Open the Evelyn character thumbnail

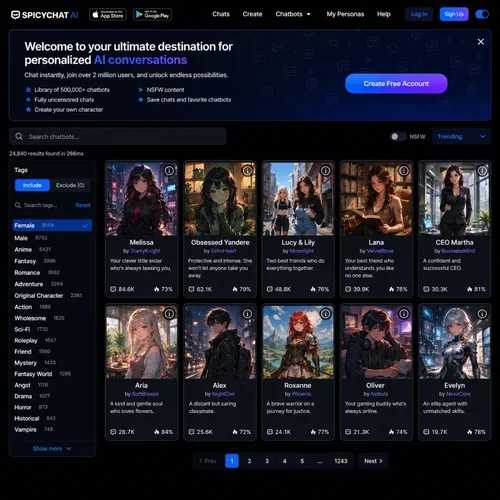point(455,342)
